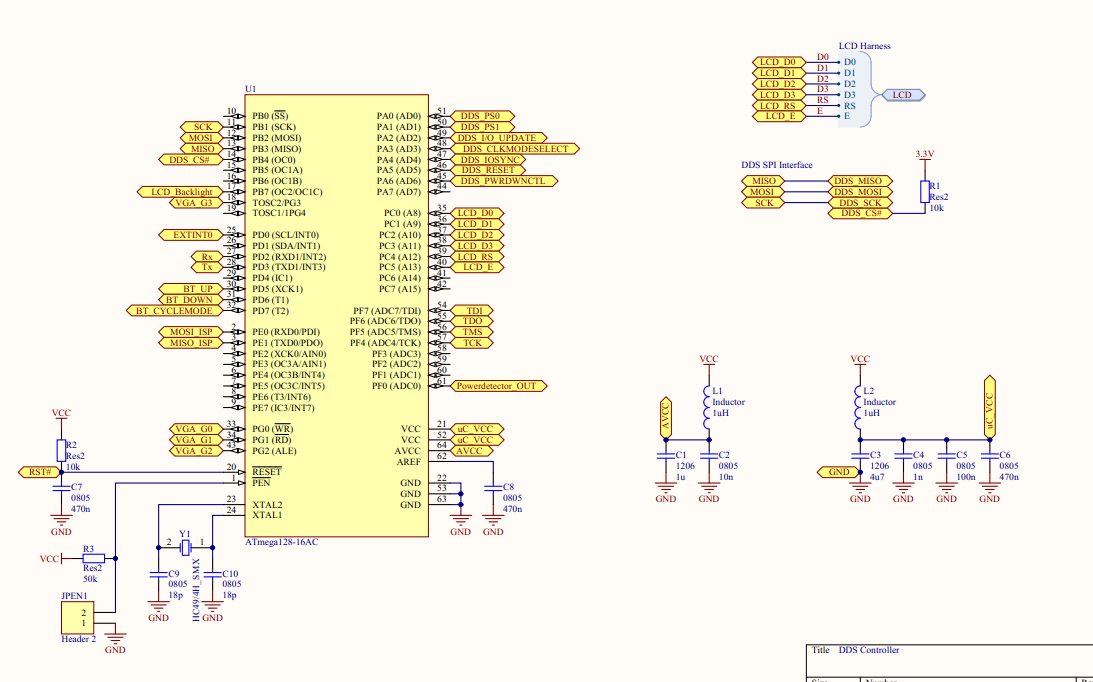Select capacitor C2 symbol
Image resolution: width=1093 pixels, height=682 pixels.
click(x=709, y=455)
